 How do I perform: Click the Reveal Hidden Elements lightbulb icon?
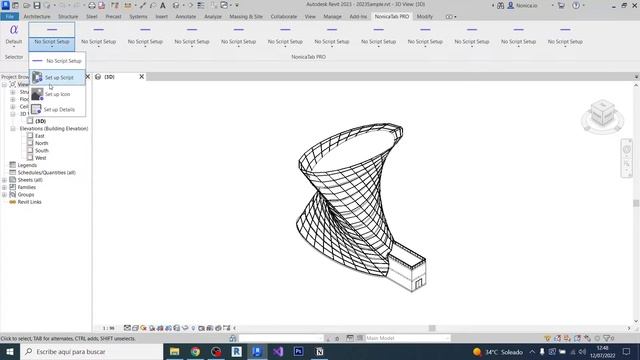[193, 328]
